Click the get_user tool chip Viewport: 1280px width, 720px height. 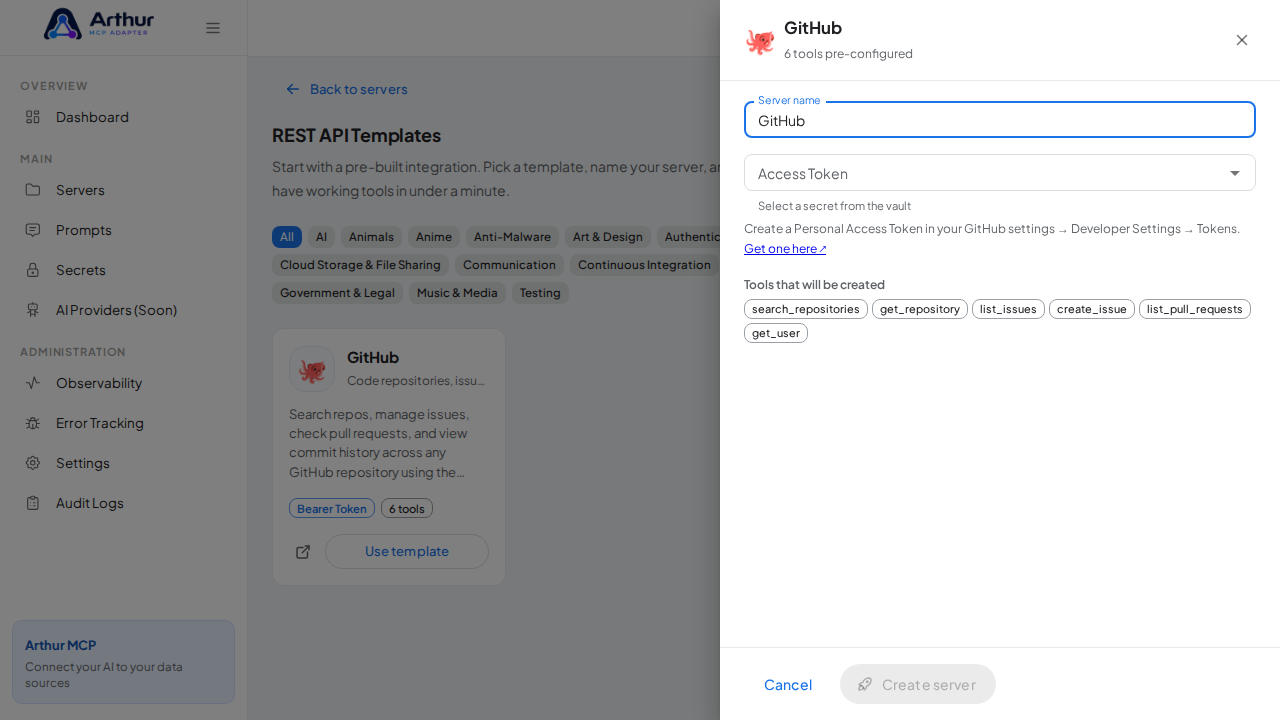pos(776,333)
